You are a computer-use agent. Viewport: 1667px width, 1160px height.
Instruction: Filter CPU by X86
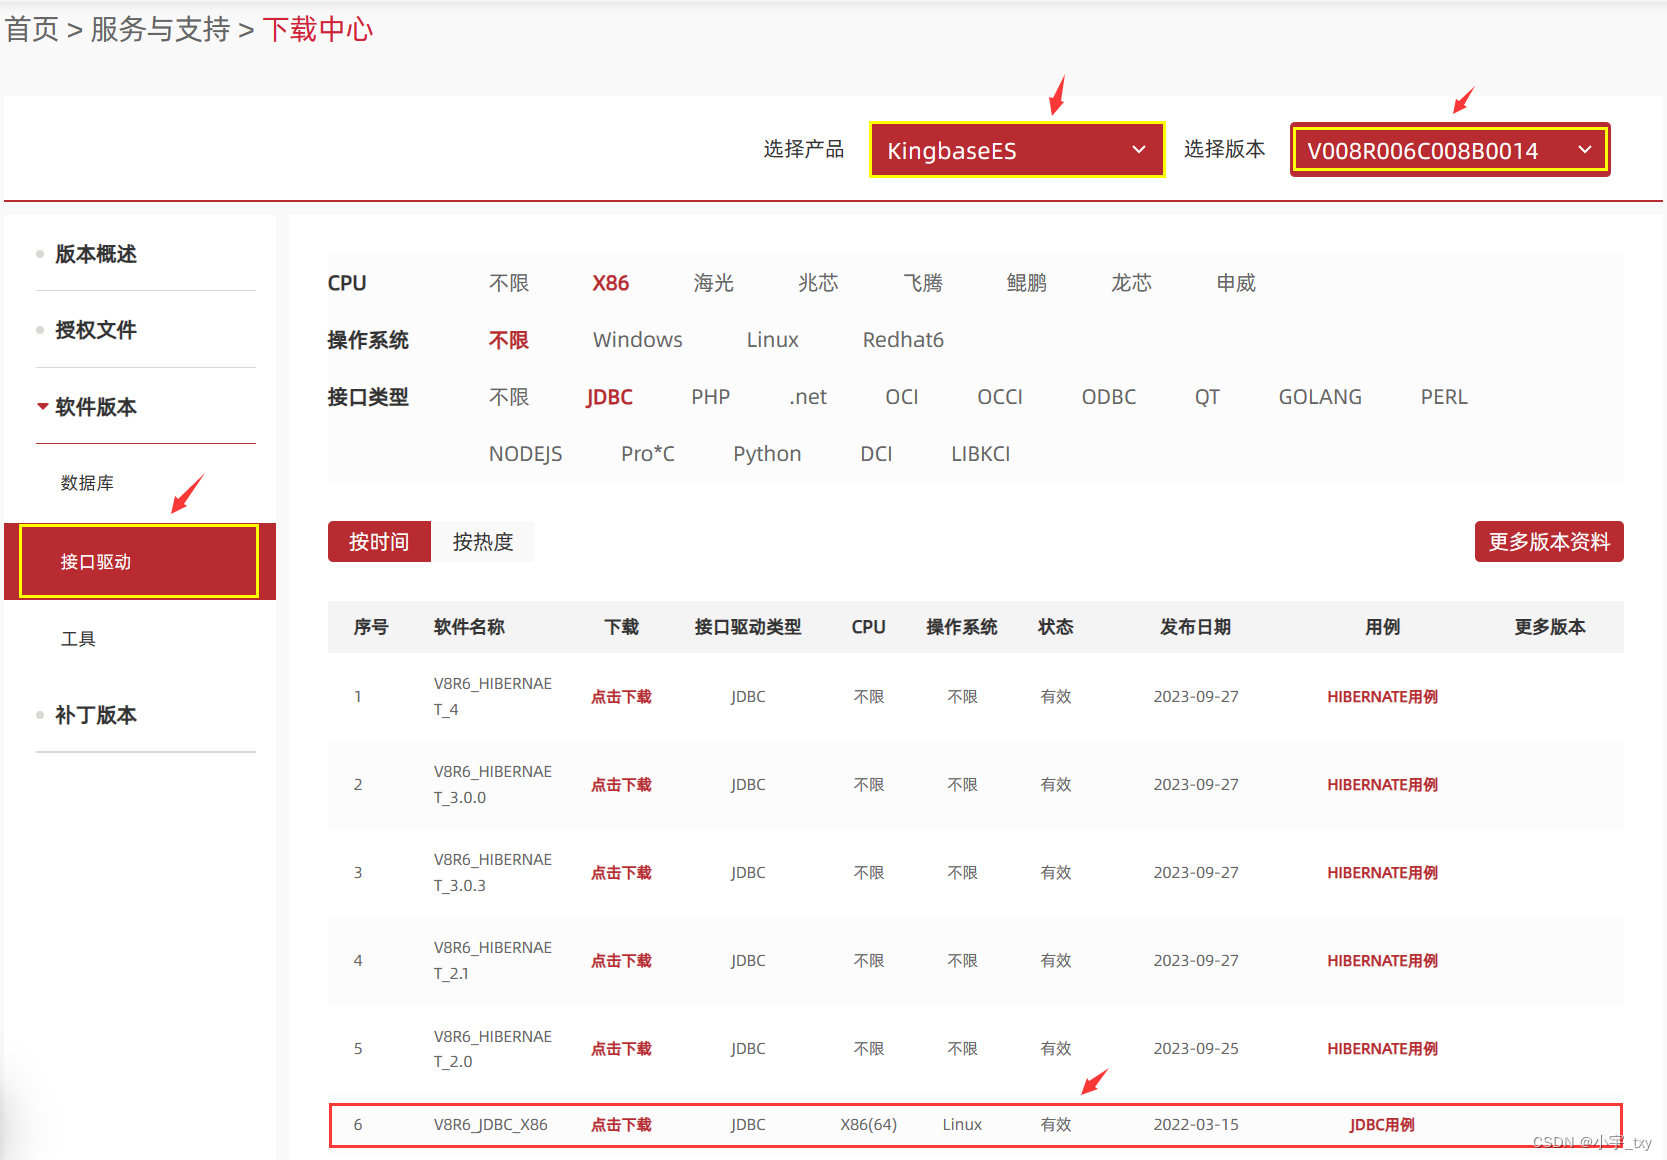610,283
